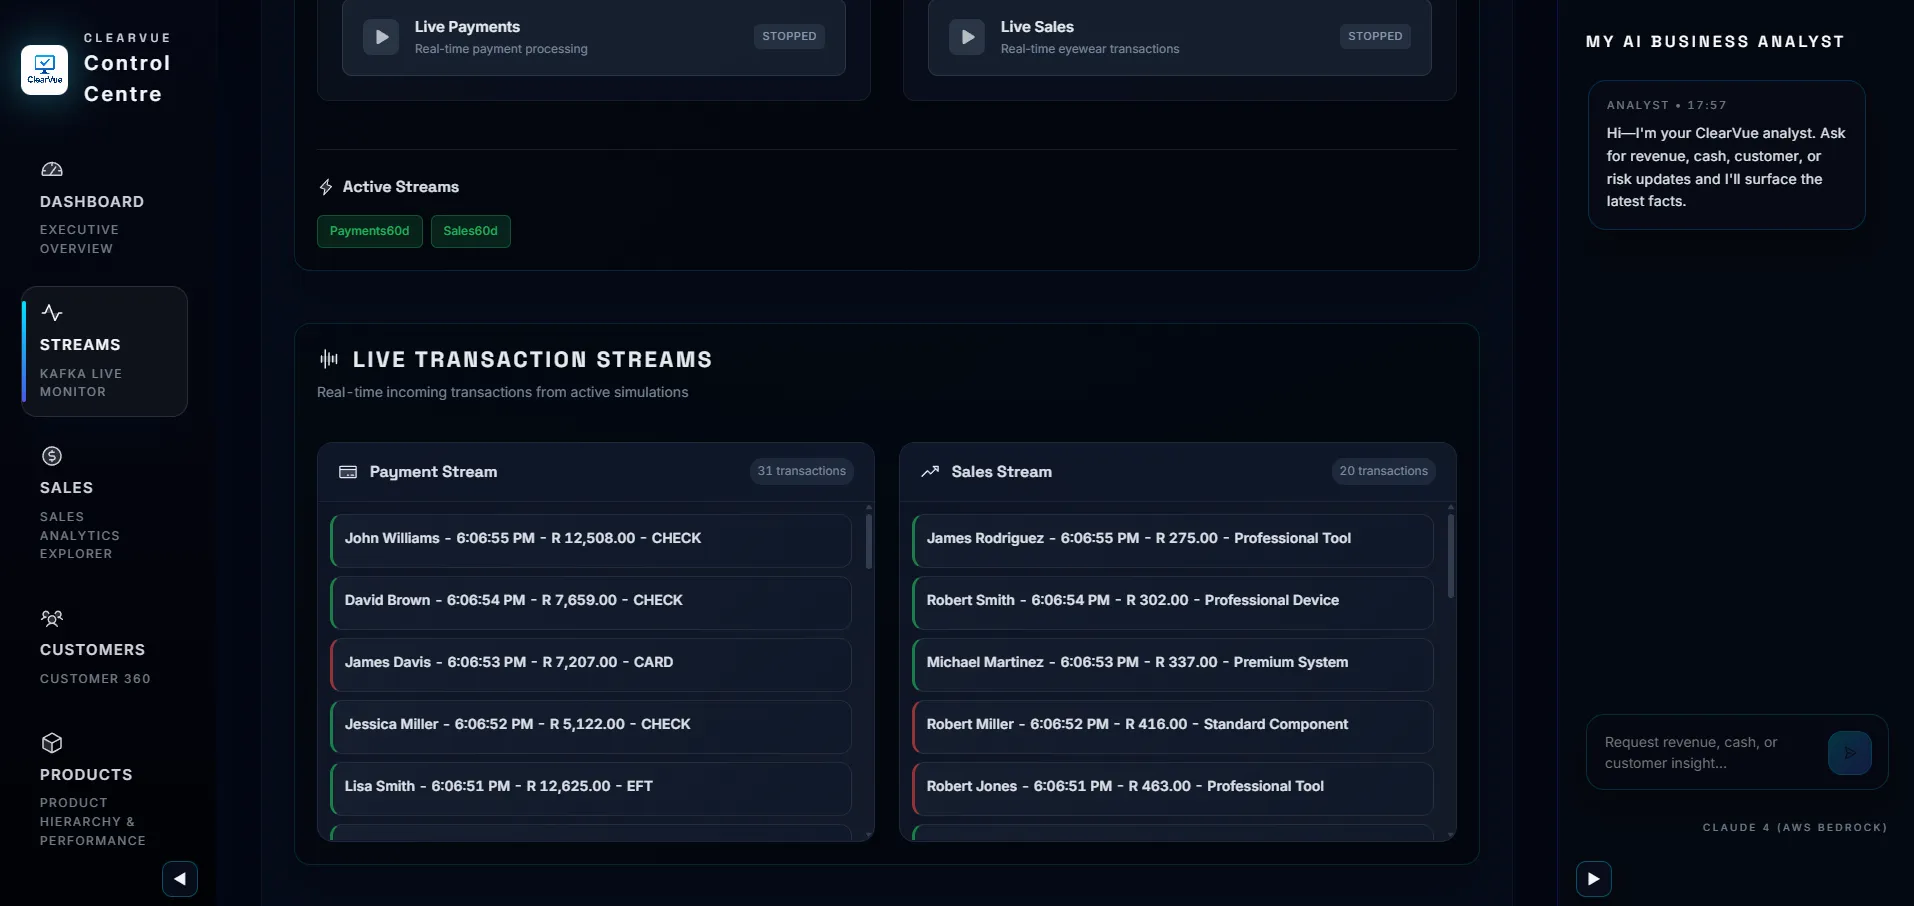
Task: Select James Rodriguez Professional Tool sale row
Action: click(1173, 541)
